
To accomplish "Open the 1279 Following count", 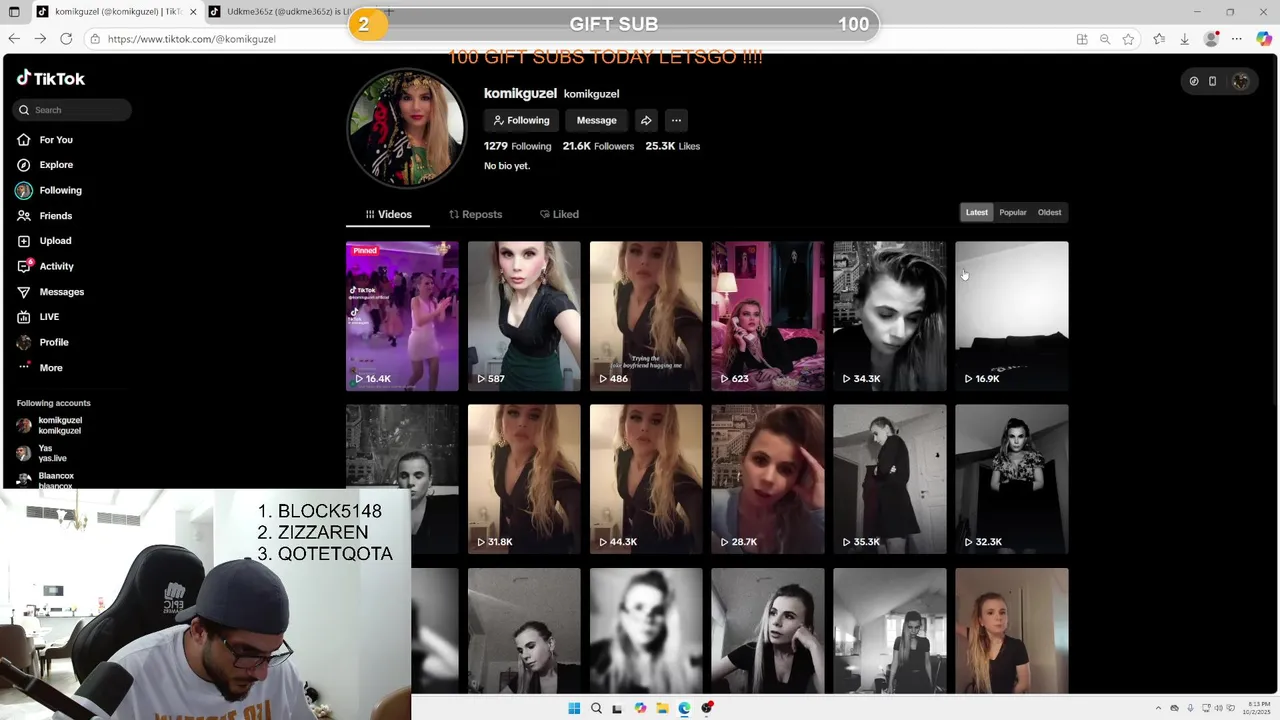I will pyautogui.click(x=517, y=146).
